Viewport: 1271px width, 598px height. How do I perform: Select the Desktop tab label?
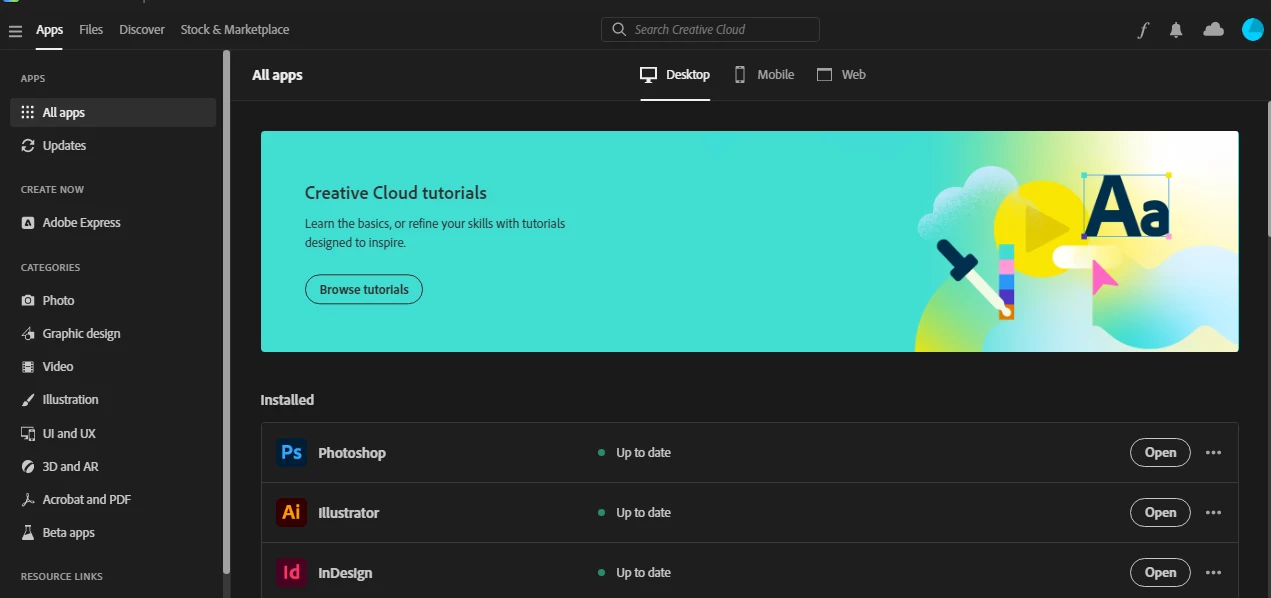(688, 75)
